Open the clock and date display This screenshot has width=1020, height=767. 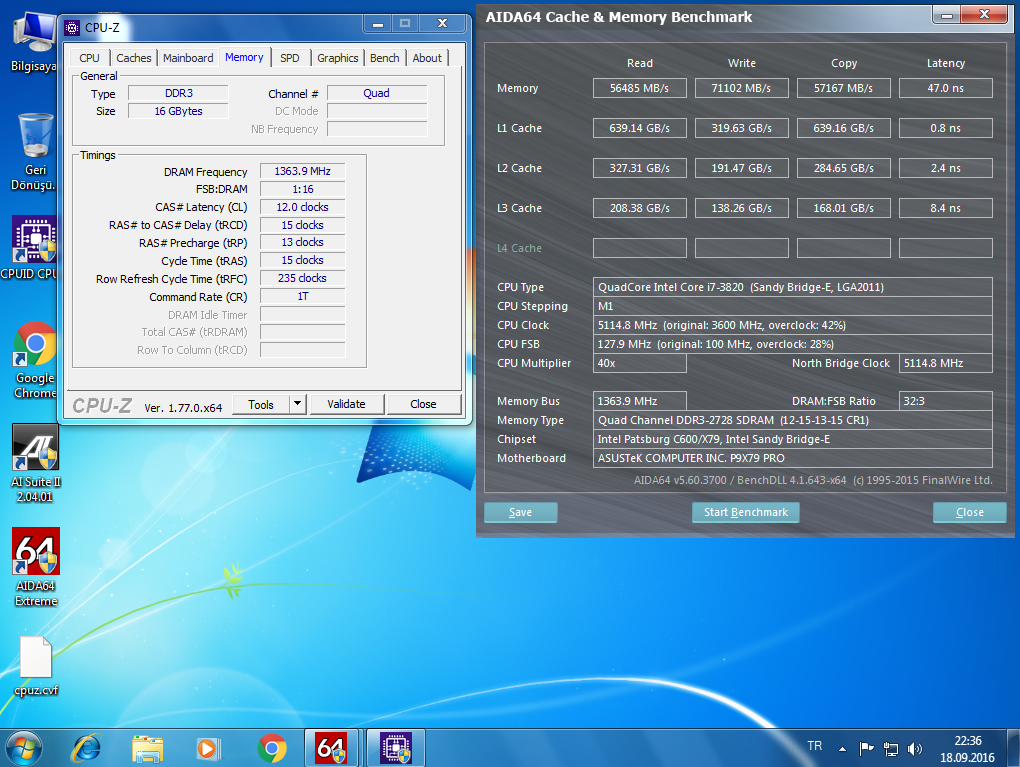coord(967,749)
